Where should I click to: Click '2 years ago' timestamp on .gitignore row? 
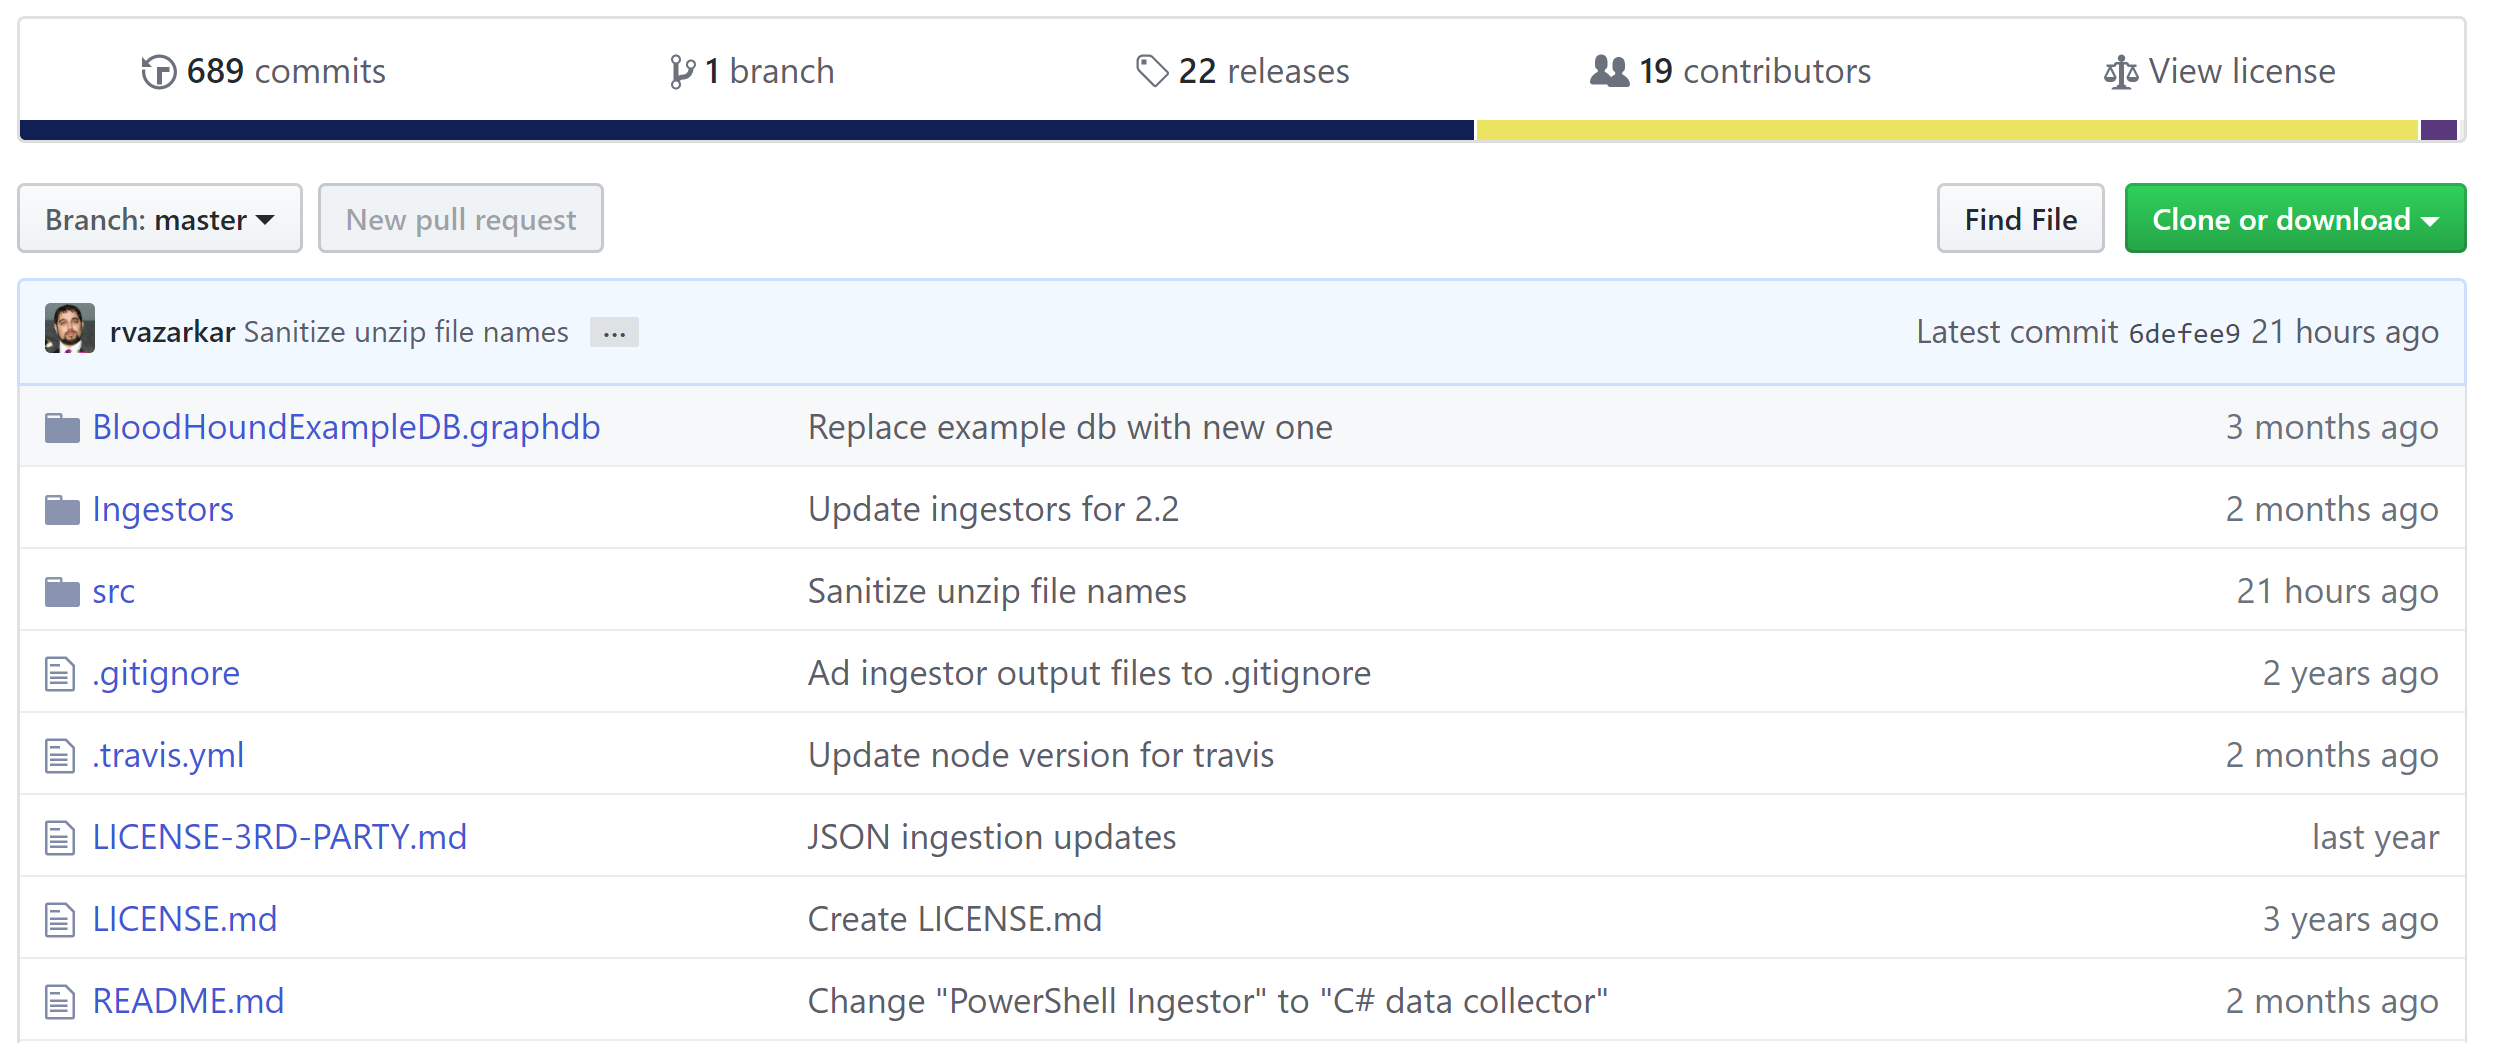[2351, 673]
